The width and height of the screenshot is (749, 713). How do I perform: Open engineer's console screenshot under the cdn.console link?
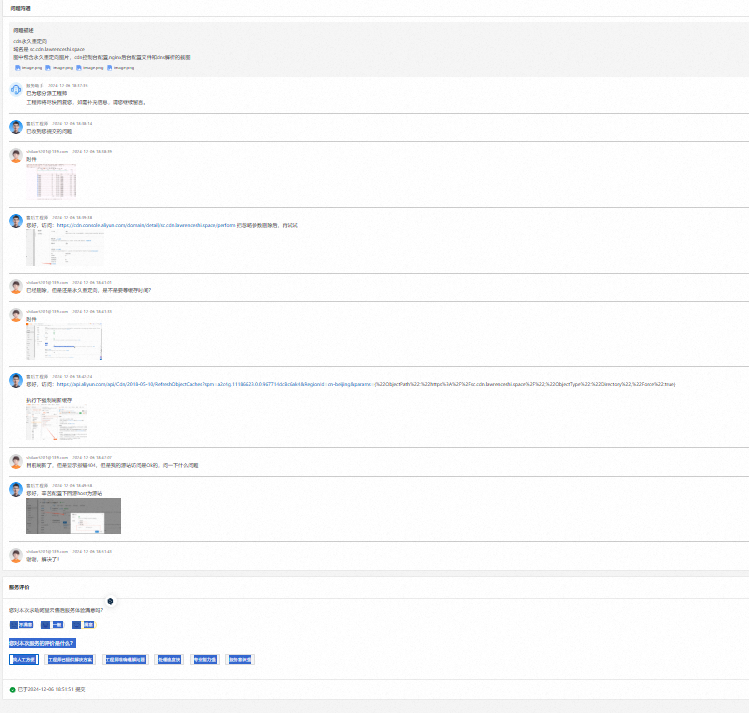pyautogui.click(x=64, y=247)
